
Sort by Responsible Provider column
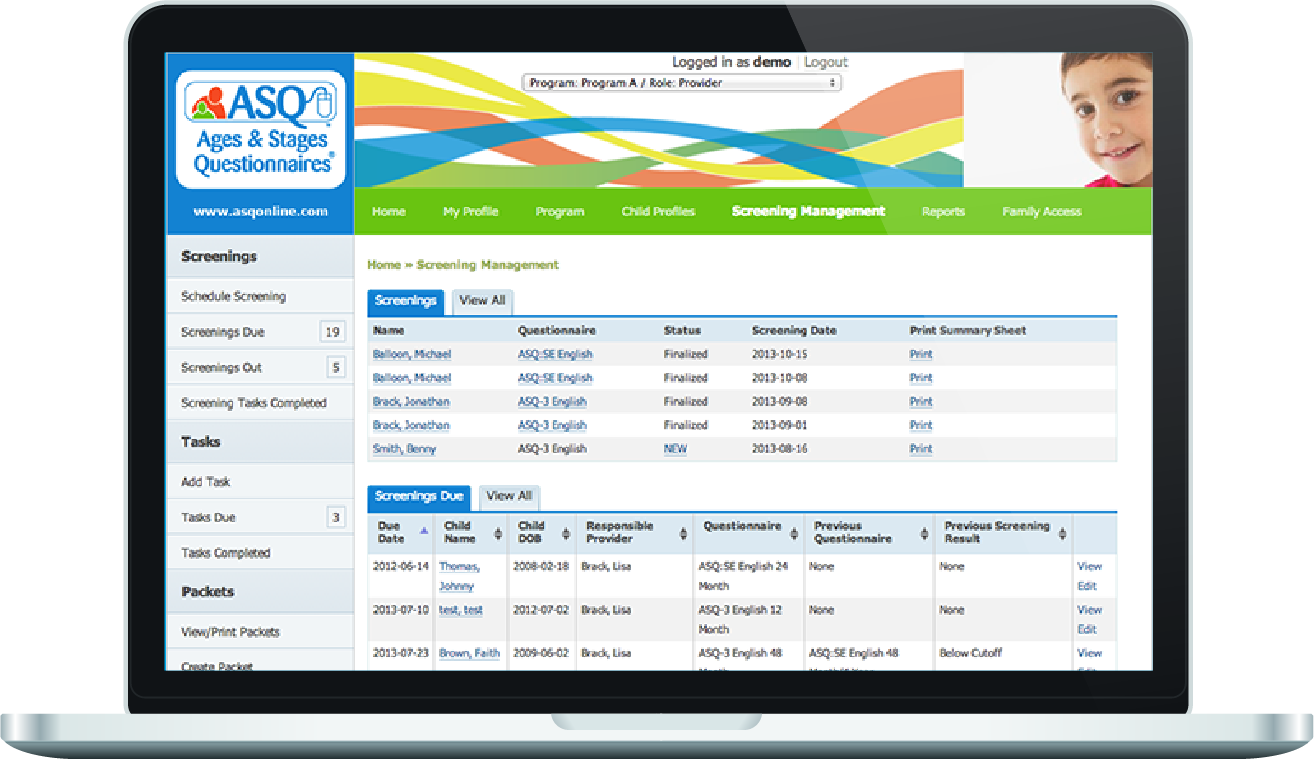click(684, 533)
